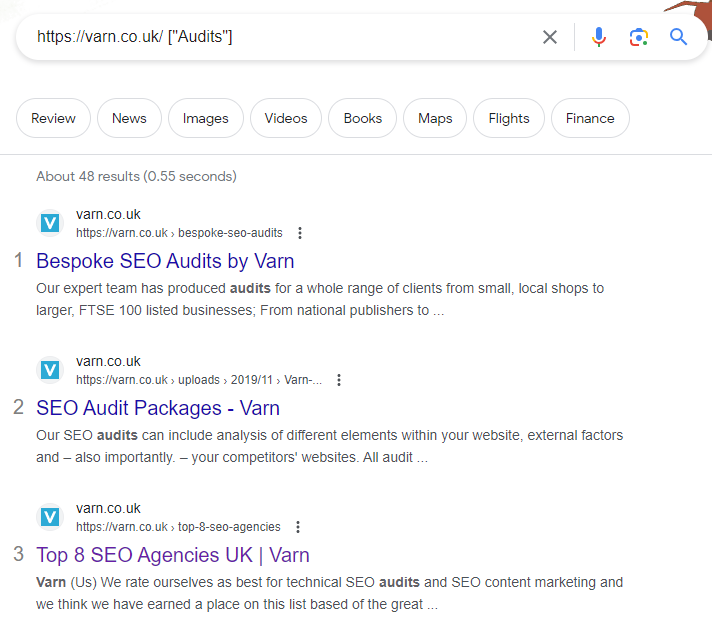Click the uploads › 2019/11 URL breadcrumb
Image resolution: width=712 pixels, height=633 pixels.
point(199,380)
